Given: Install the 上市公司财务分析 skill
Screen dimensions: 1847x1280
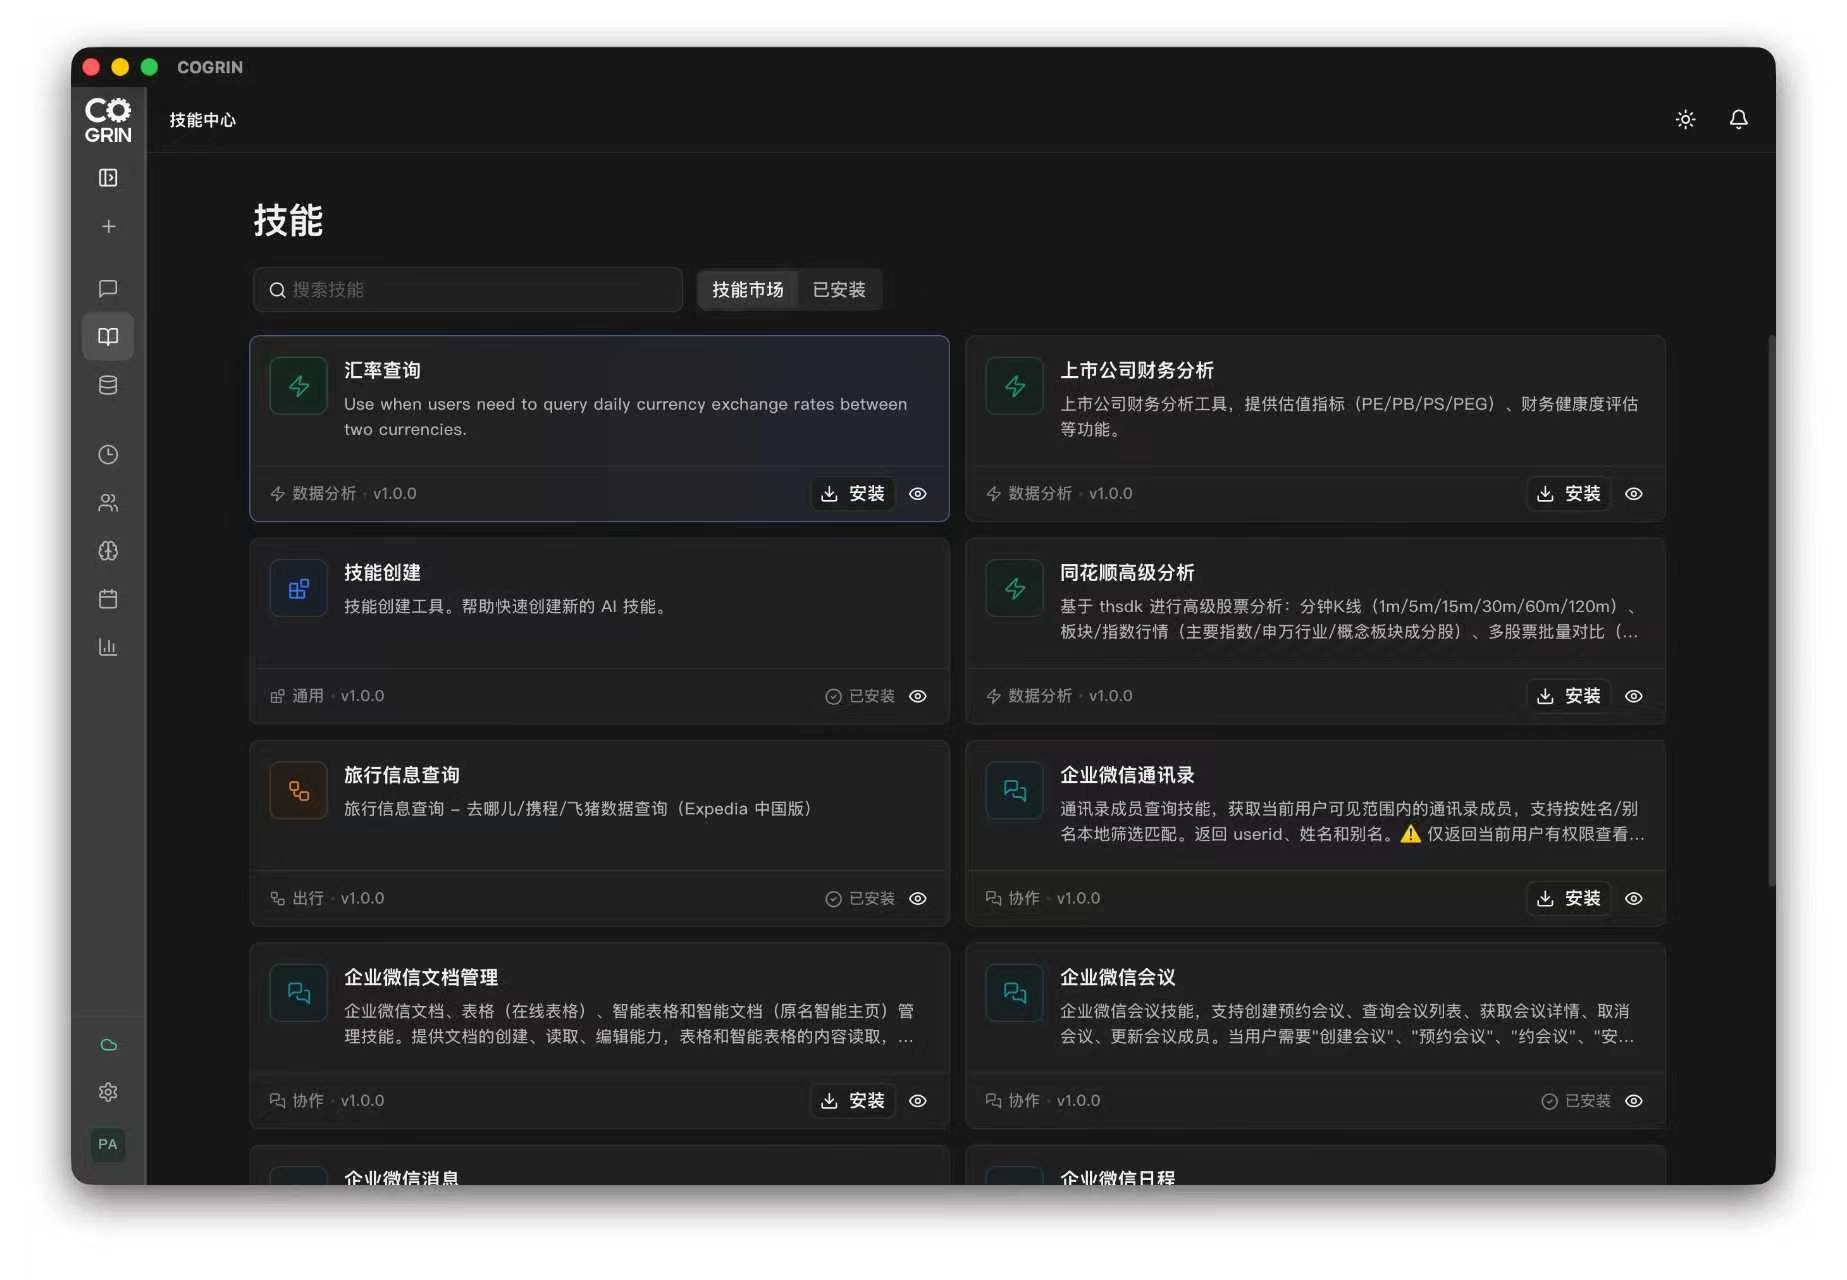Looking at the screenshot, I should (1569, 493).
